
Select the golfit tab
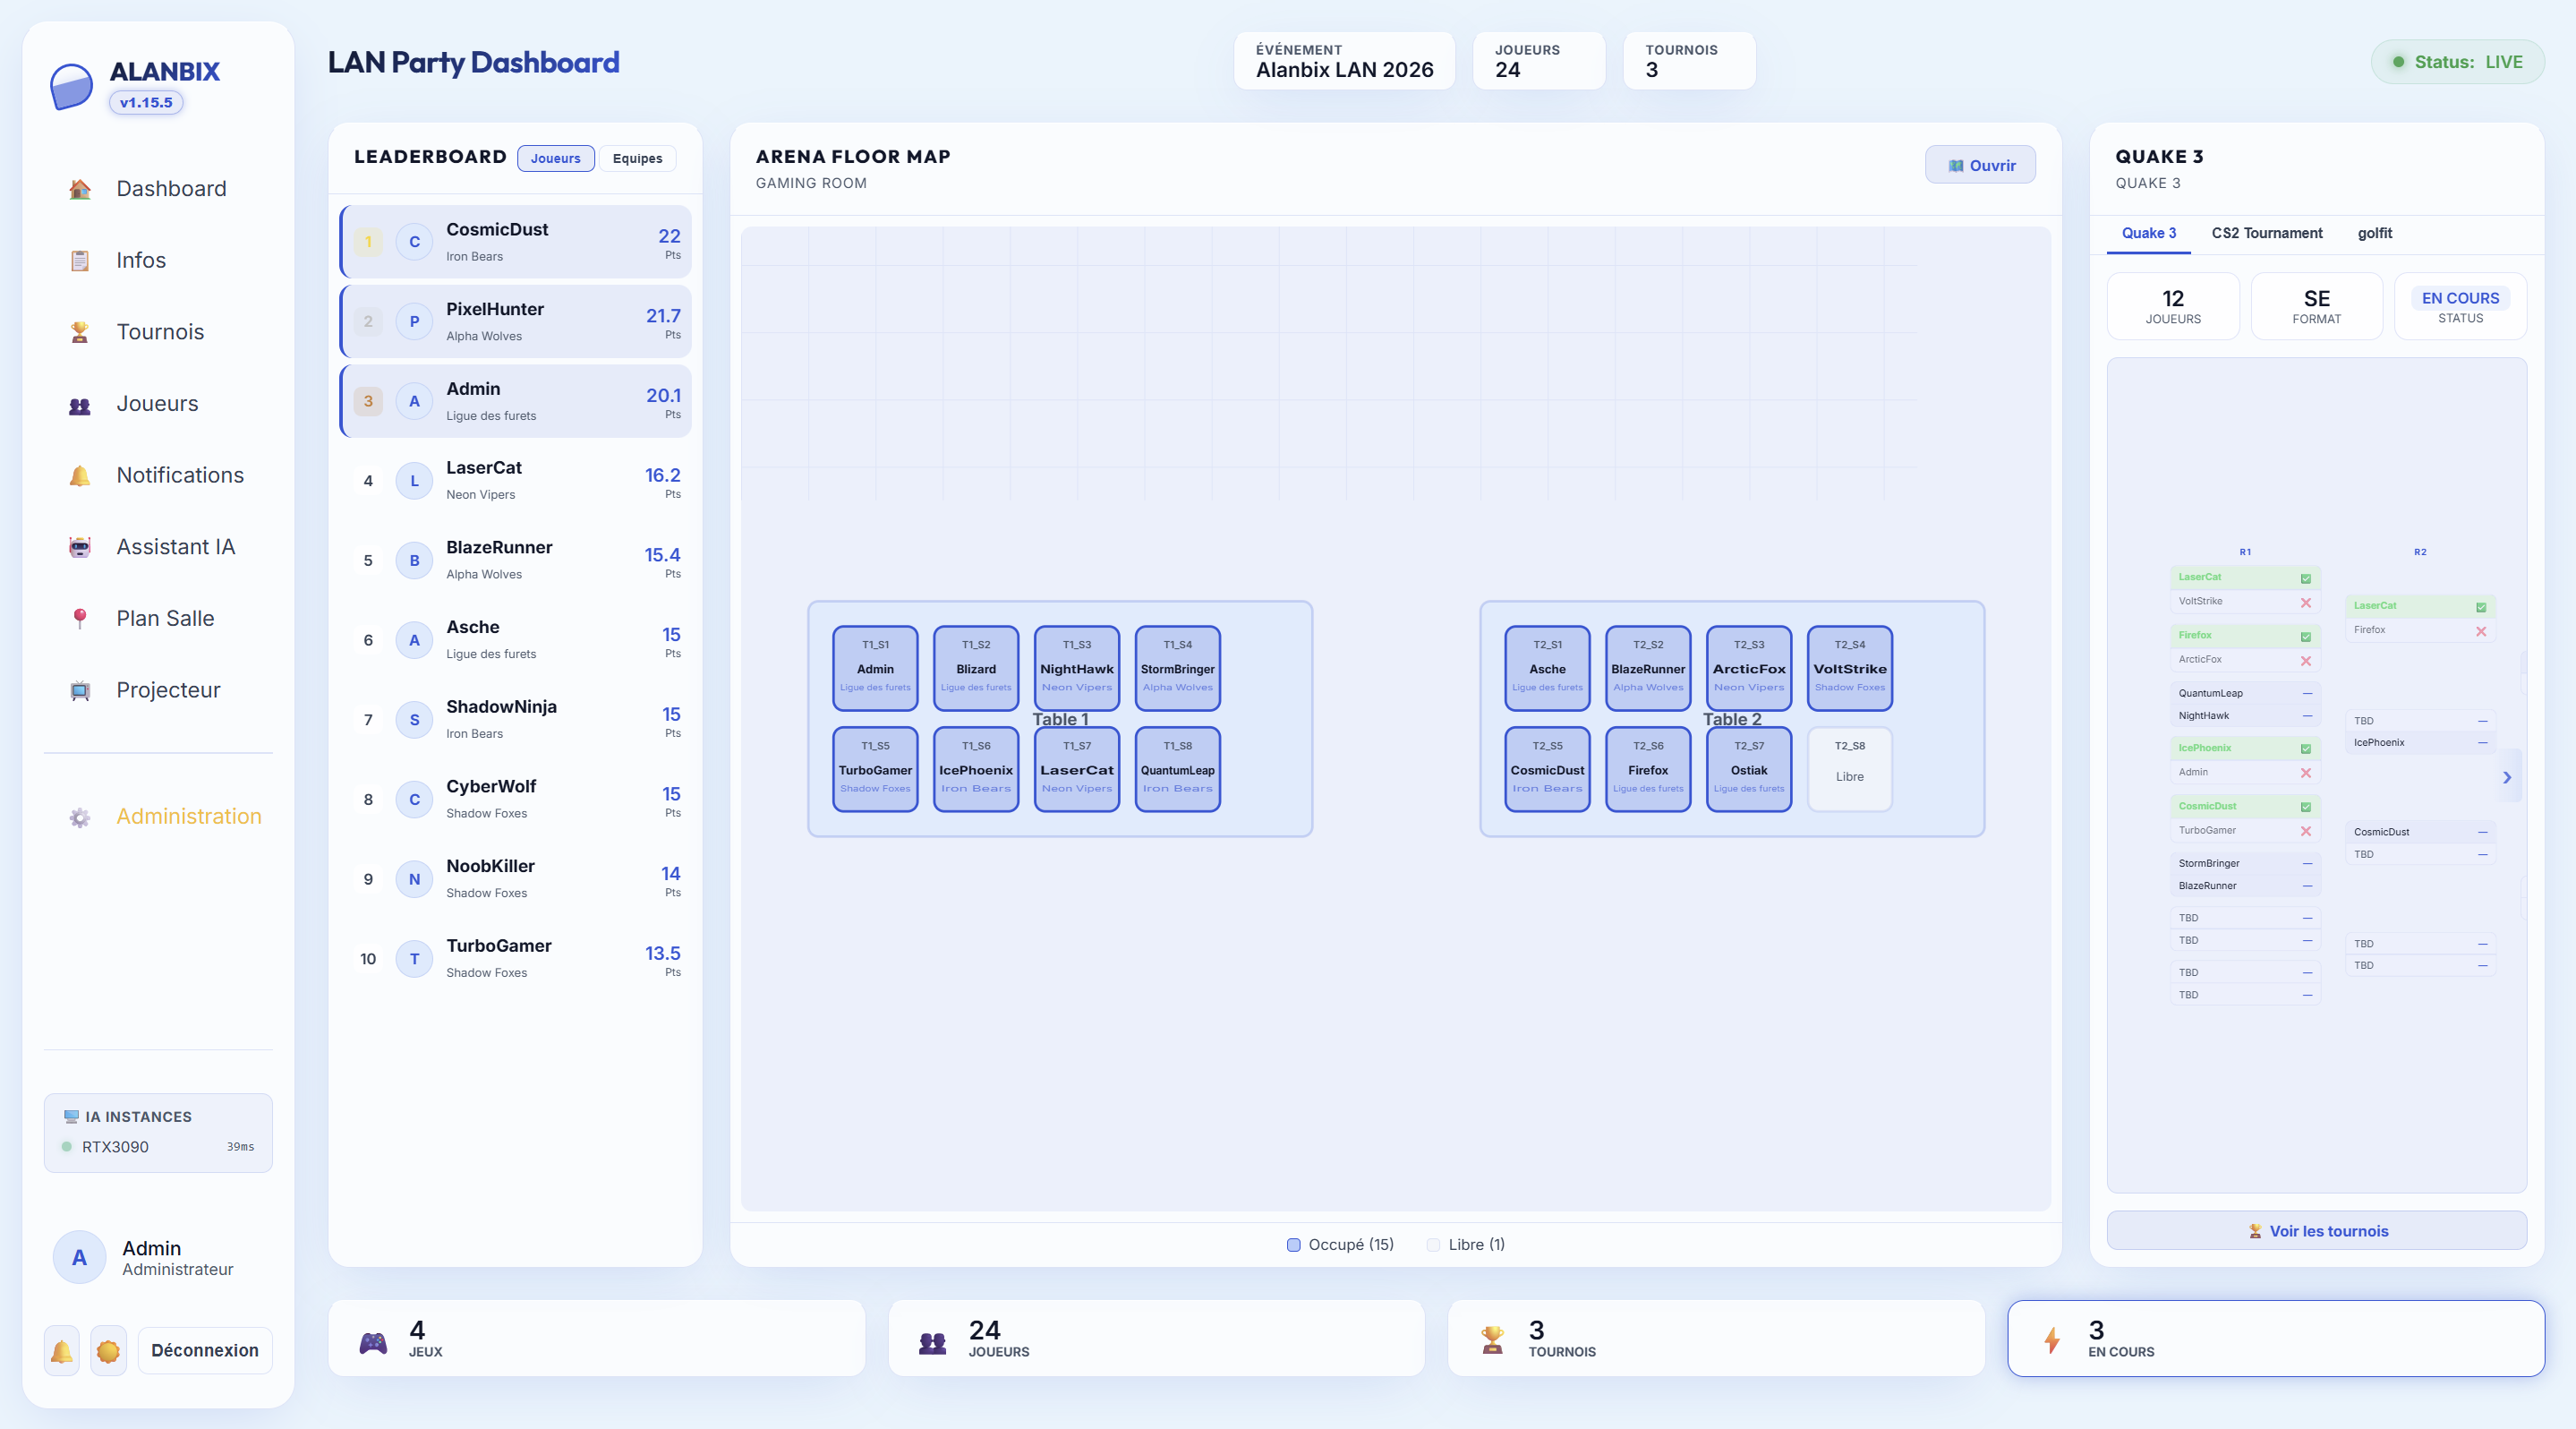[x=2375, y=233]
